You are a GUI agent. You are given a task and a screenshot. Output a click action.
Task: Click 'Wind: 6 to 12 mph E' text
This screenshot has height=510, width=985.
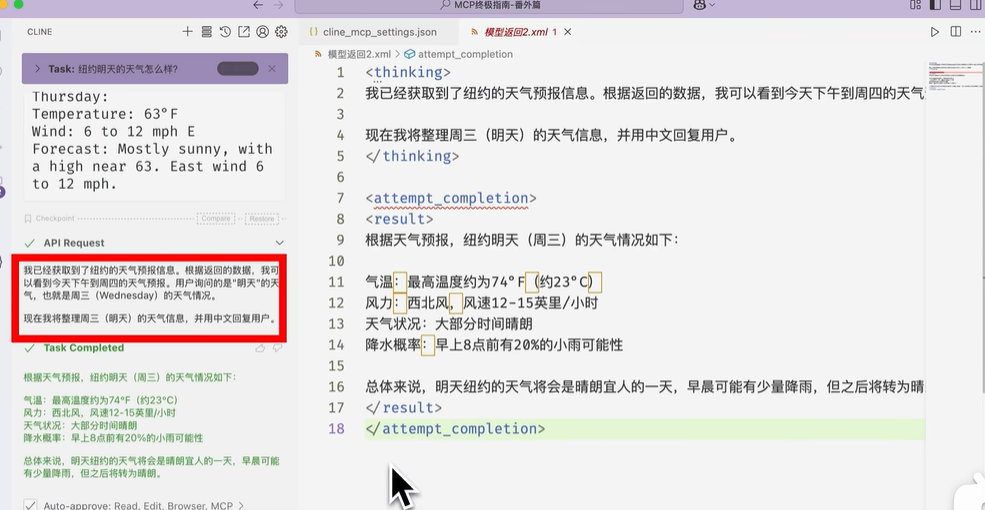[113, 132]
